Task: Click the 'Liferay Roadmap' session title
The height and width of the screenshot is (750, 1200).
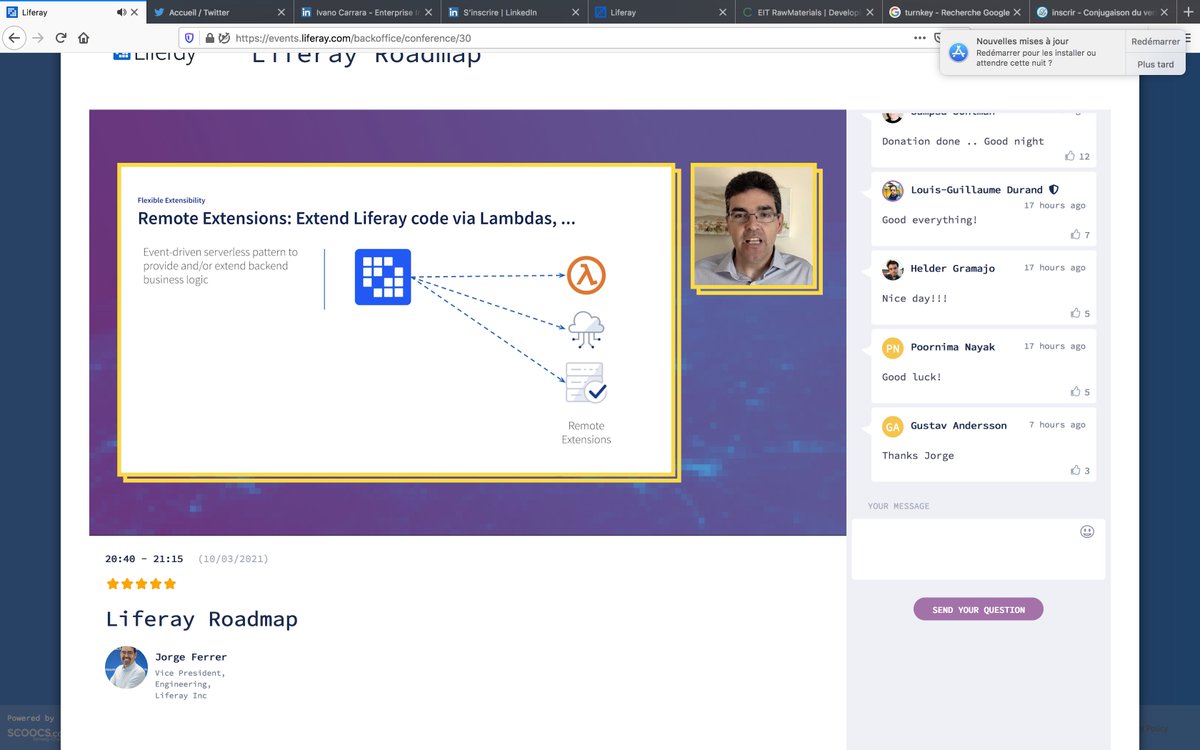Action: [x=202, y=619]
